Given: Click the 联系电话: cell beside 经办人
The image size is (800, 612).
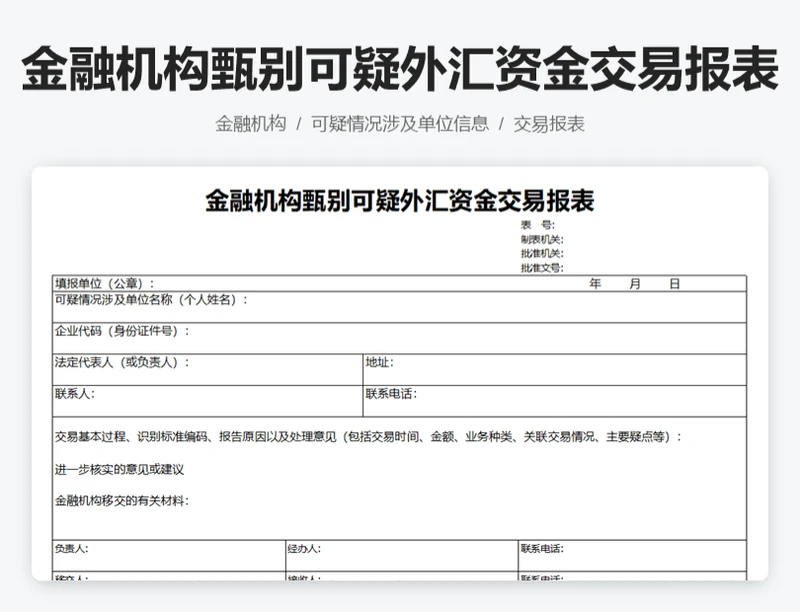Looking at the screenshot, I should pyautogui.click(x=633, y=555).
